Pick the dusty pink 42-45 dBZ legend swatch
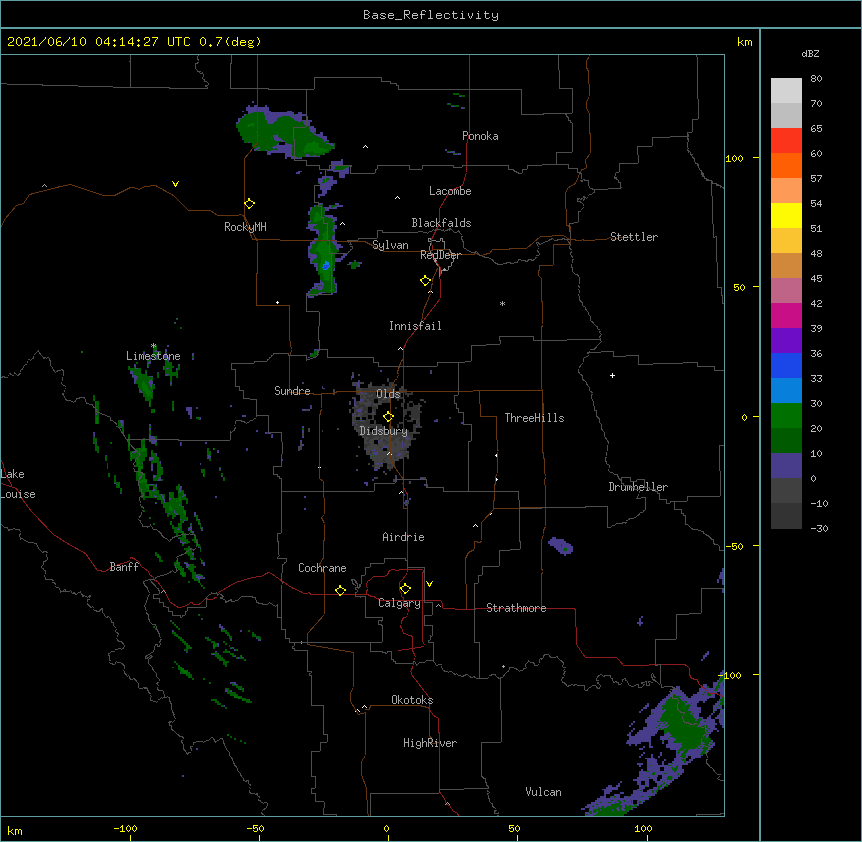Image resolution: width=862 pixels, height=842 pixels. [x=786, y=291]
